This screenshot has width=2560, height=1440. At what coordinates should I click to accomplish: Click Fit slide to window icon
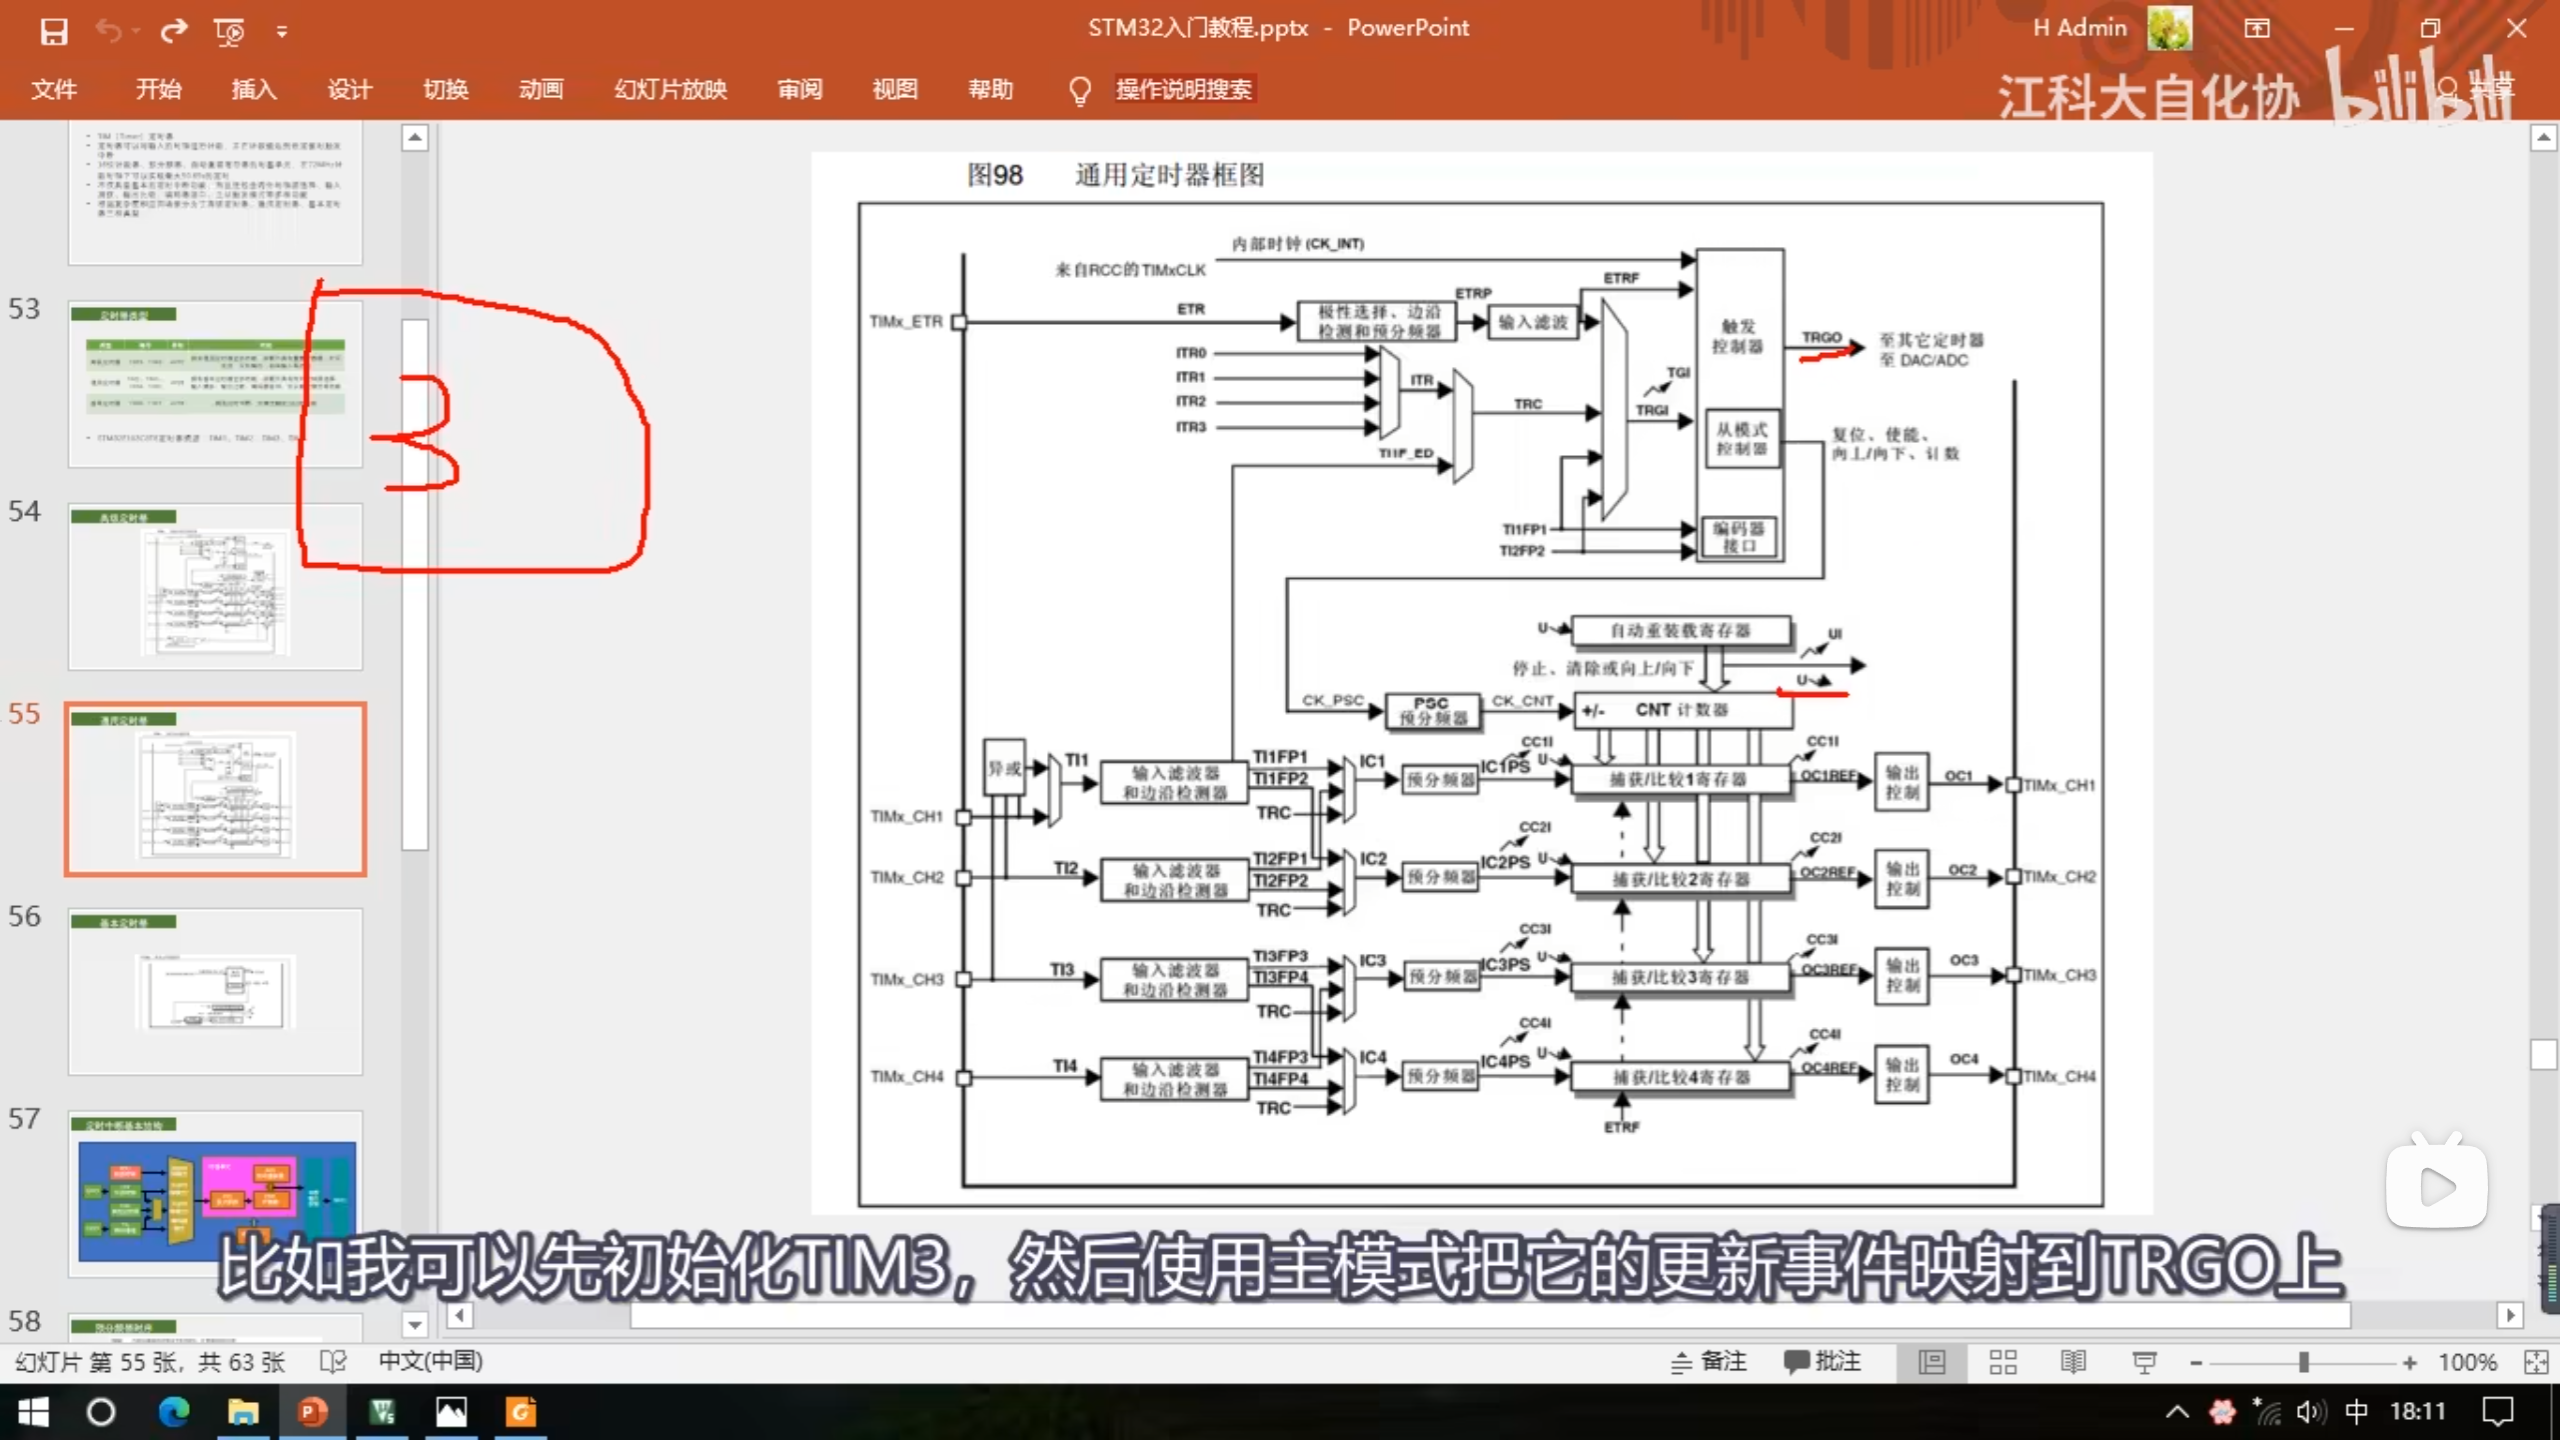2535,1361
